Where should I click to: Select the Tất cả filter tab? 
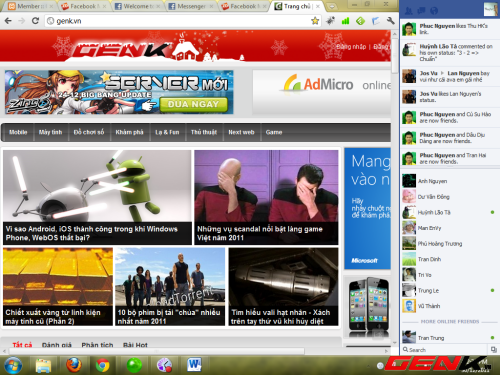point(22,345)
